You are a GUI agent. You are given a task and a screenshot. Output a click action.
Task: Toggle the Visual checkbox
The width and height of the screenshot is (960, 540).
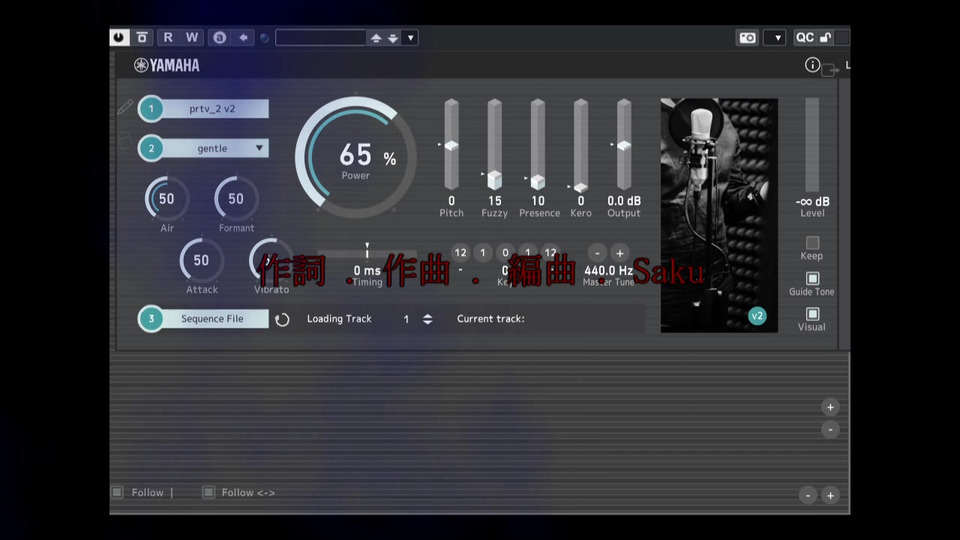[x=812, y=314]
